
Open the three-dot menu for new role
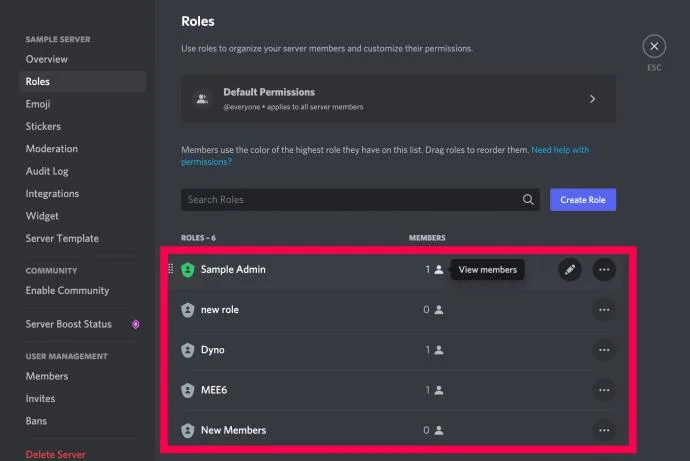coord(604,310)
